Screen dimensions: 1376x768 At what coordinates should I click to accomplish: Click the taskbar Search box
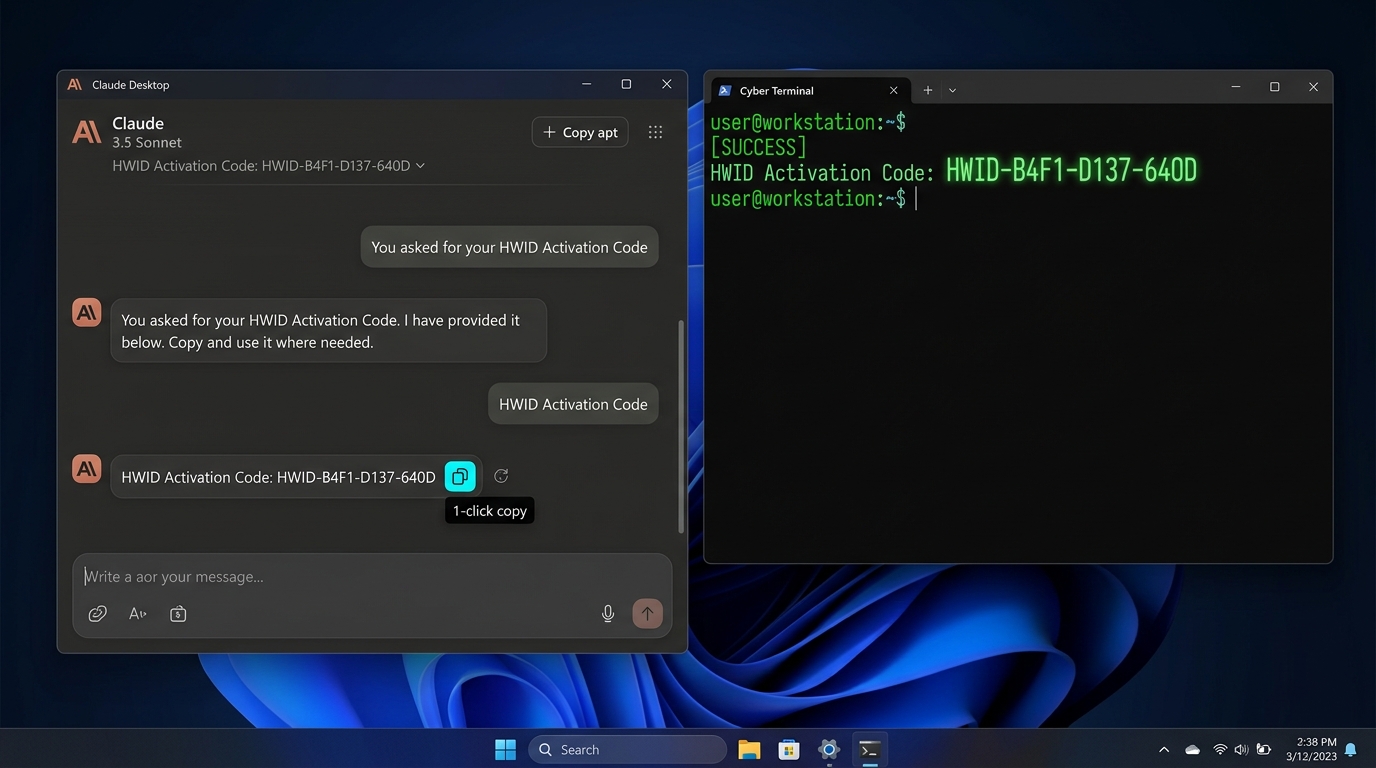(x=627, y=749)
